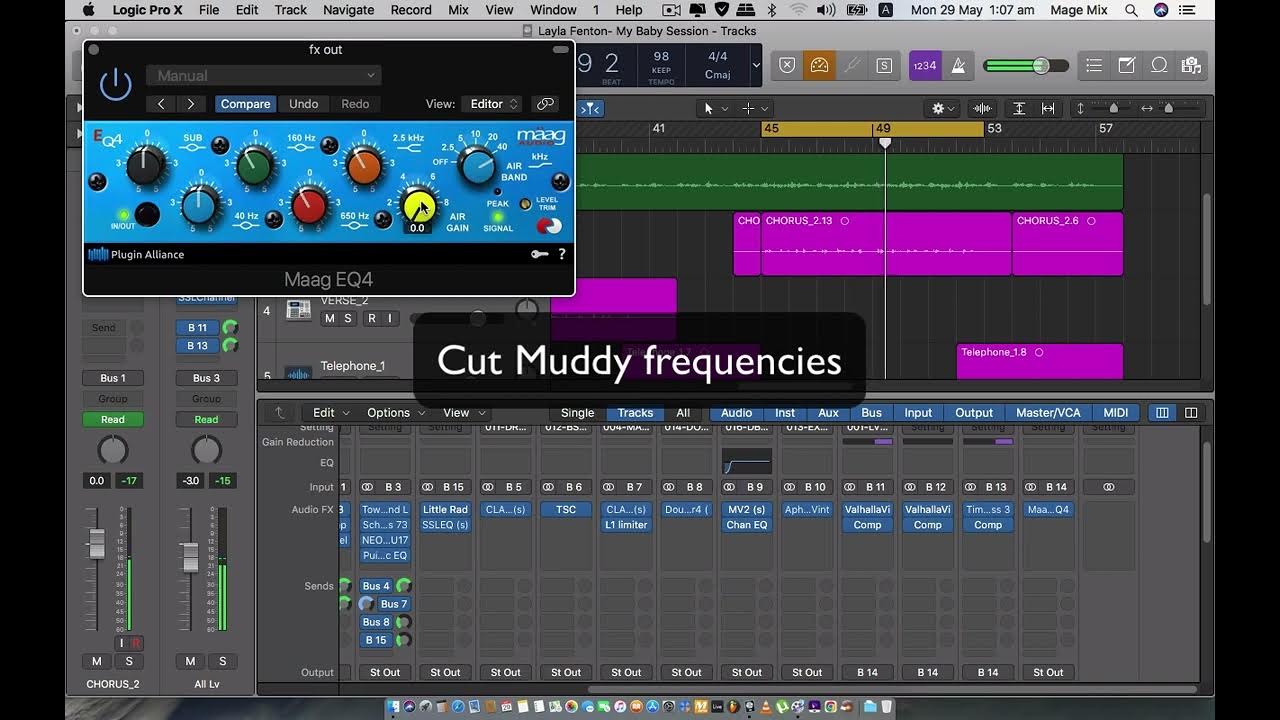Viewport: 1280px width, 720px height.
Task: Switch mixer to Single view
Action: (577, 412)
